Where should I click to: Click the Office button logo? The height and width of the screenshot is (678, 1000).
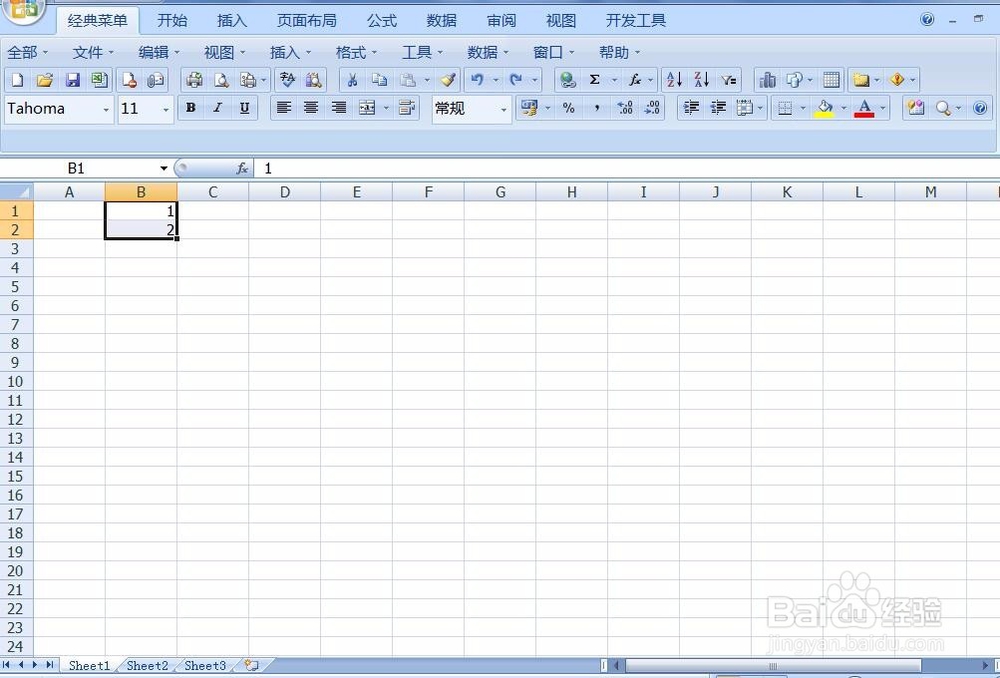pos(24,9)
